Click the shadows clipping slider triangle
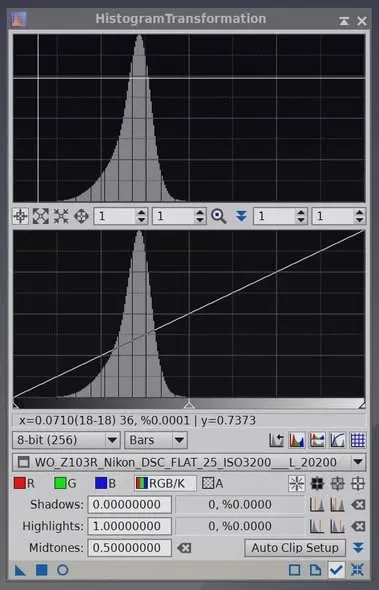Screen dimensions: 379x590 click(15, 405)
